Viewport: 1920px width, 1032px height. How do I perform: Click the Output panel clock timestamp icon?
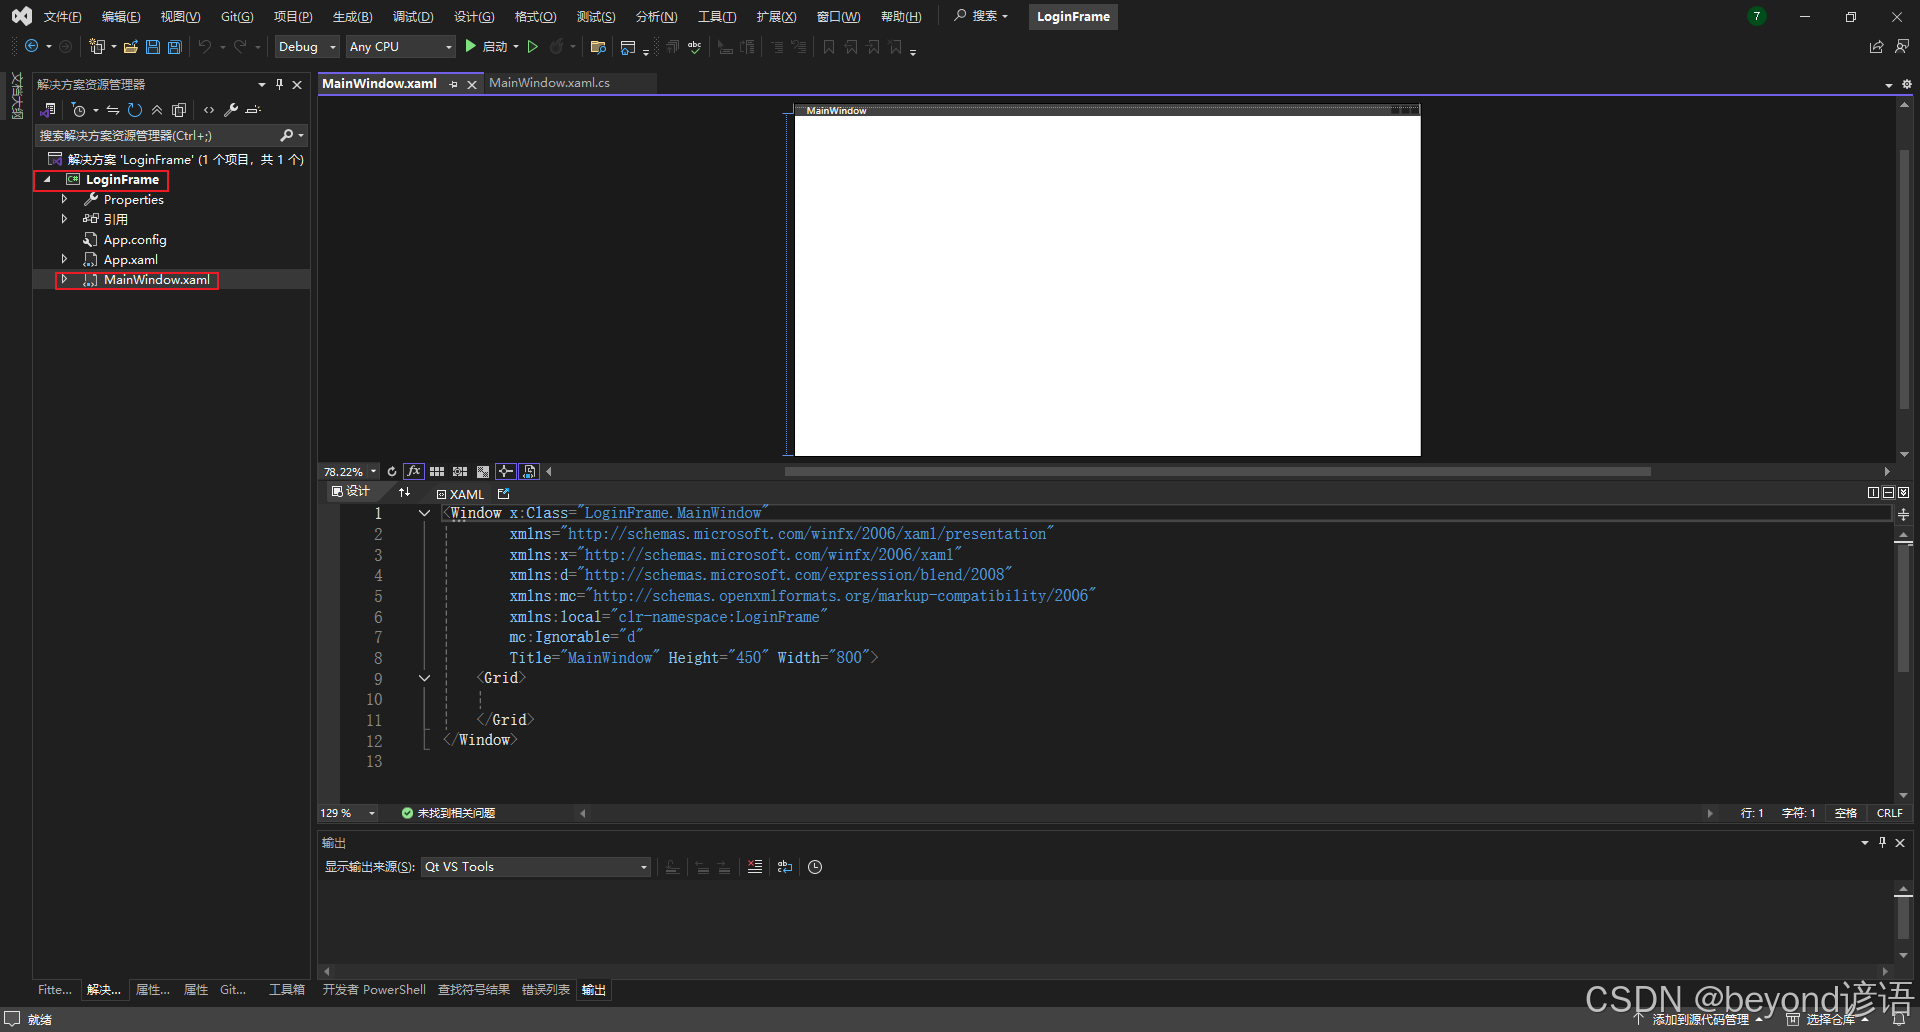coord(815,867)
